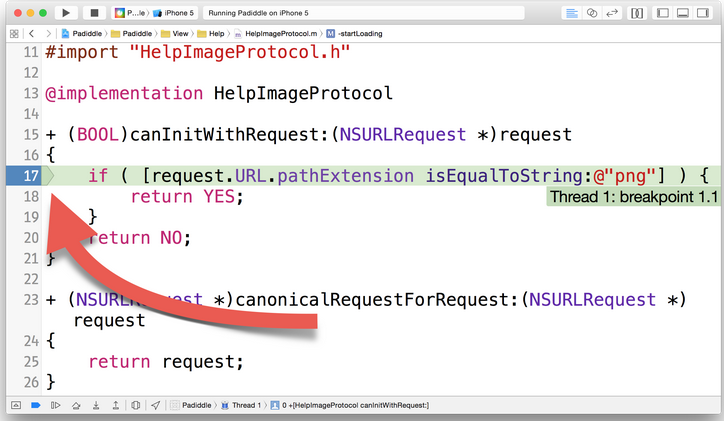
Task: Show the Standard editor
Action: pos(572,13)
